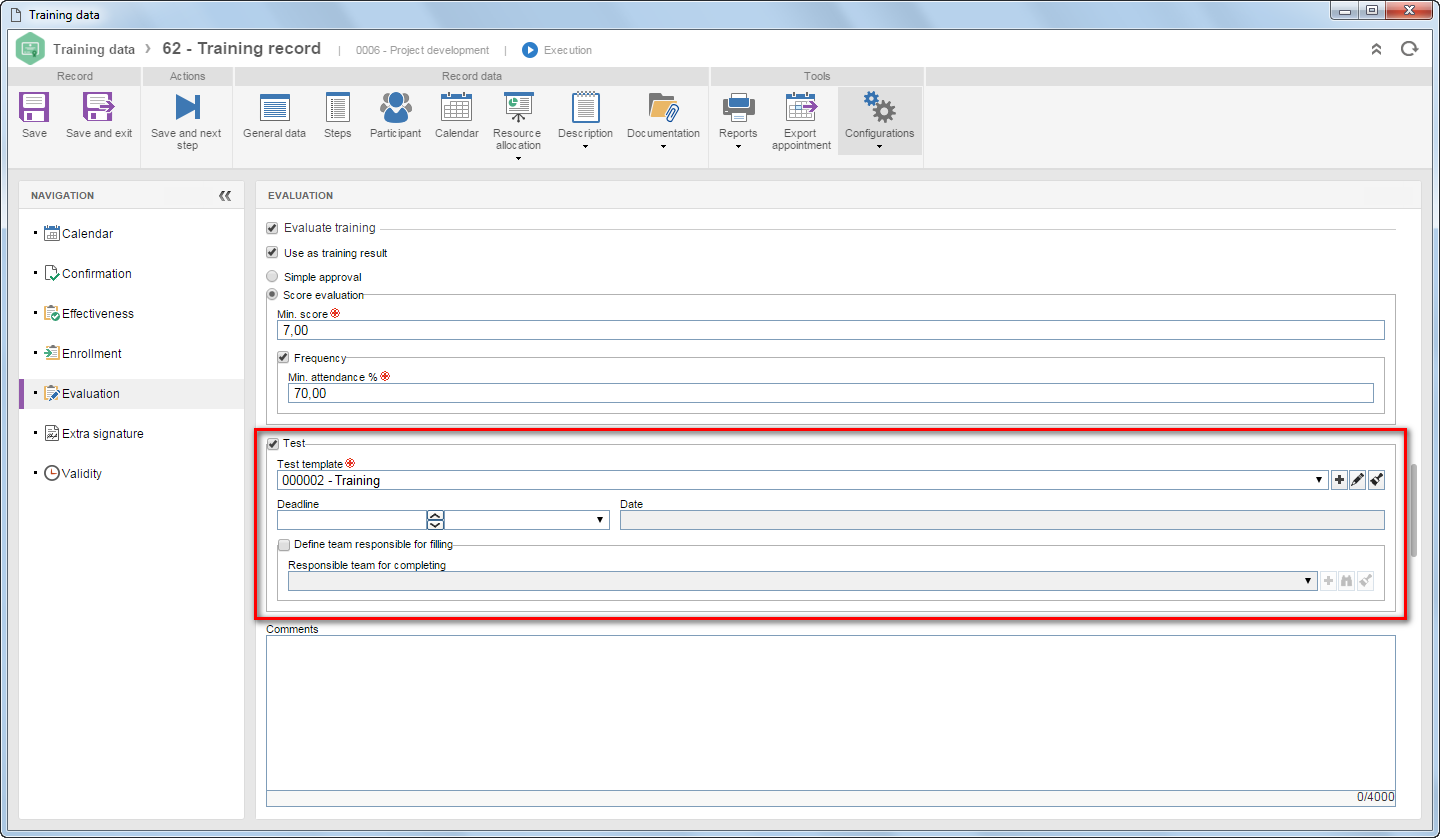1440x838 pixels.
Task: Click the green Training data app icon
Action: coord(30,49)
